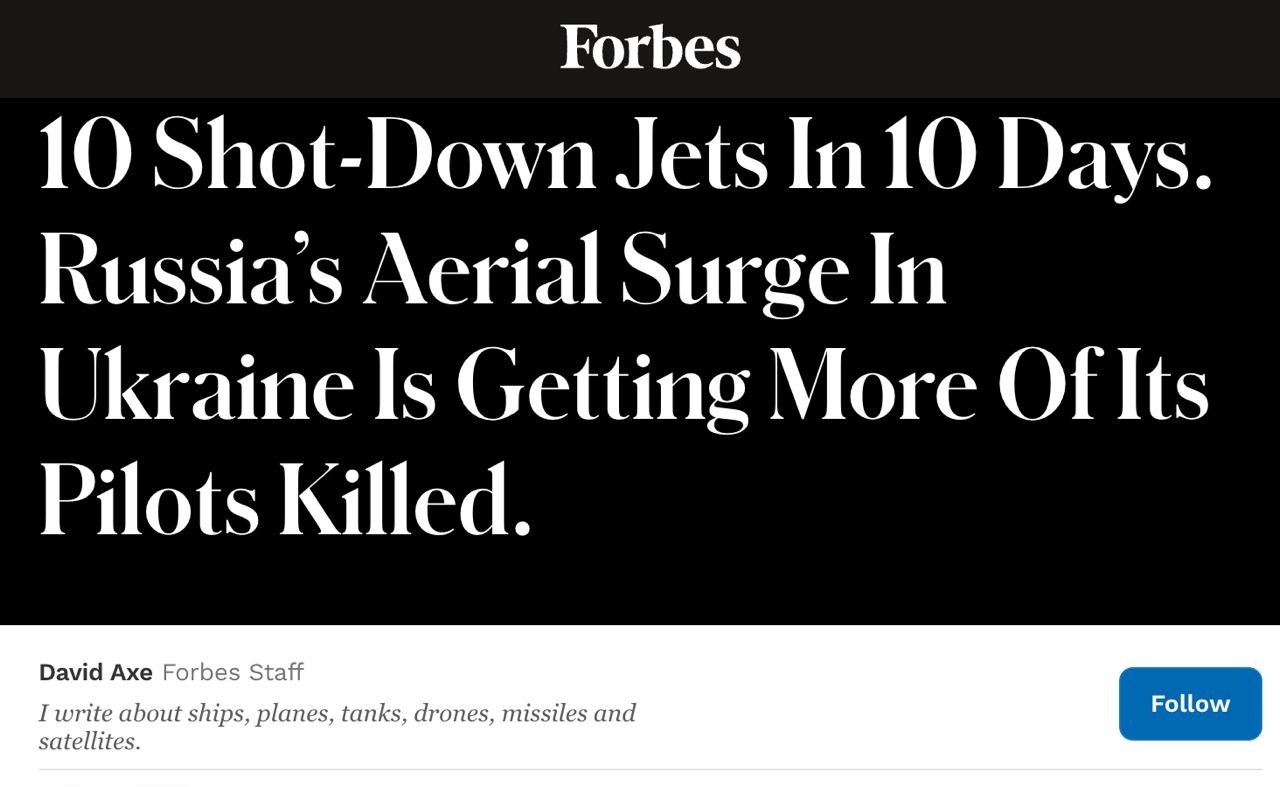This screenshot has width=1280, height=787.
Task: Click the italic author bio starting "I write about"
Action: (337, 714)
